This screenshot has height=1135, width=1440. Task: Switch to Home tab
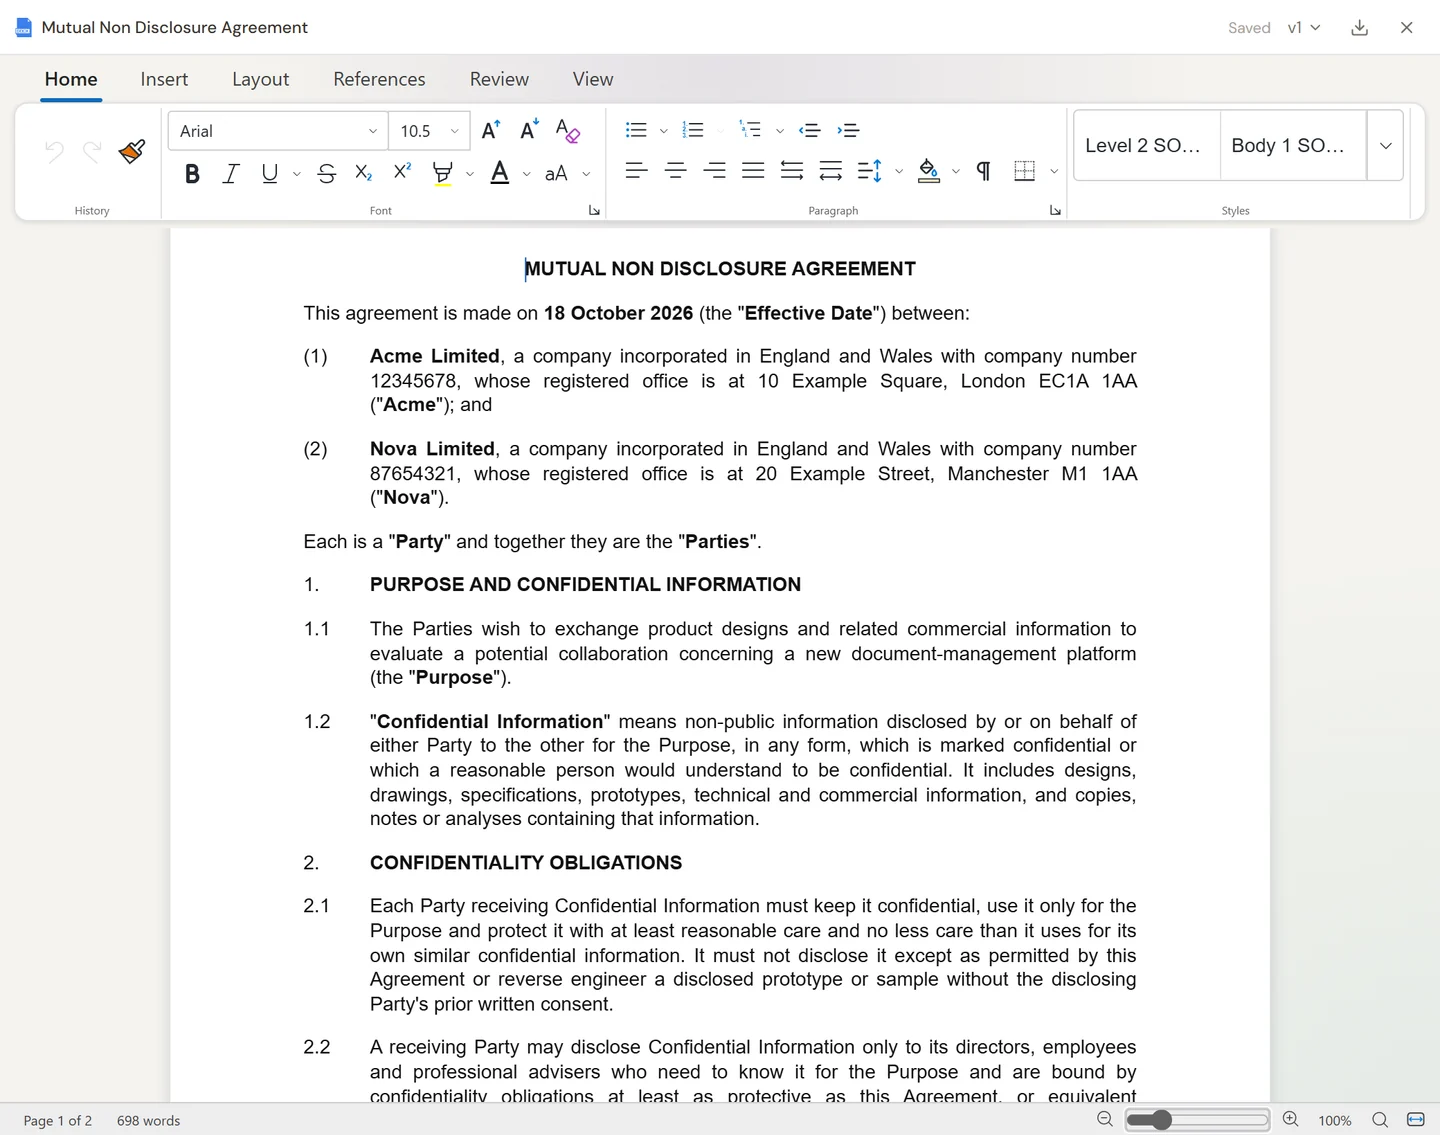pyautogui.click(x=71, y=79)
